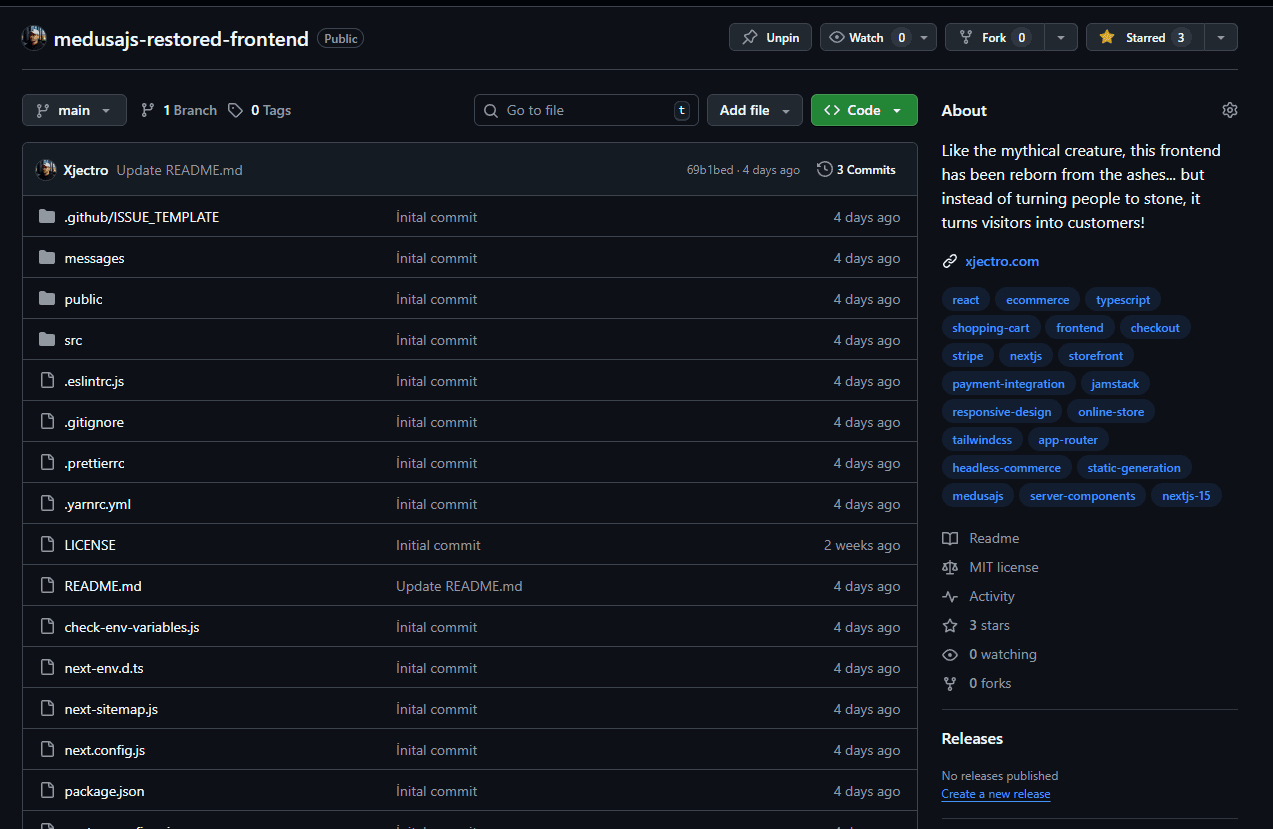This screenshot has height=829, width=1273.
Task: Open the Add file dropdown
Action: 755,110
